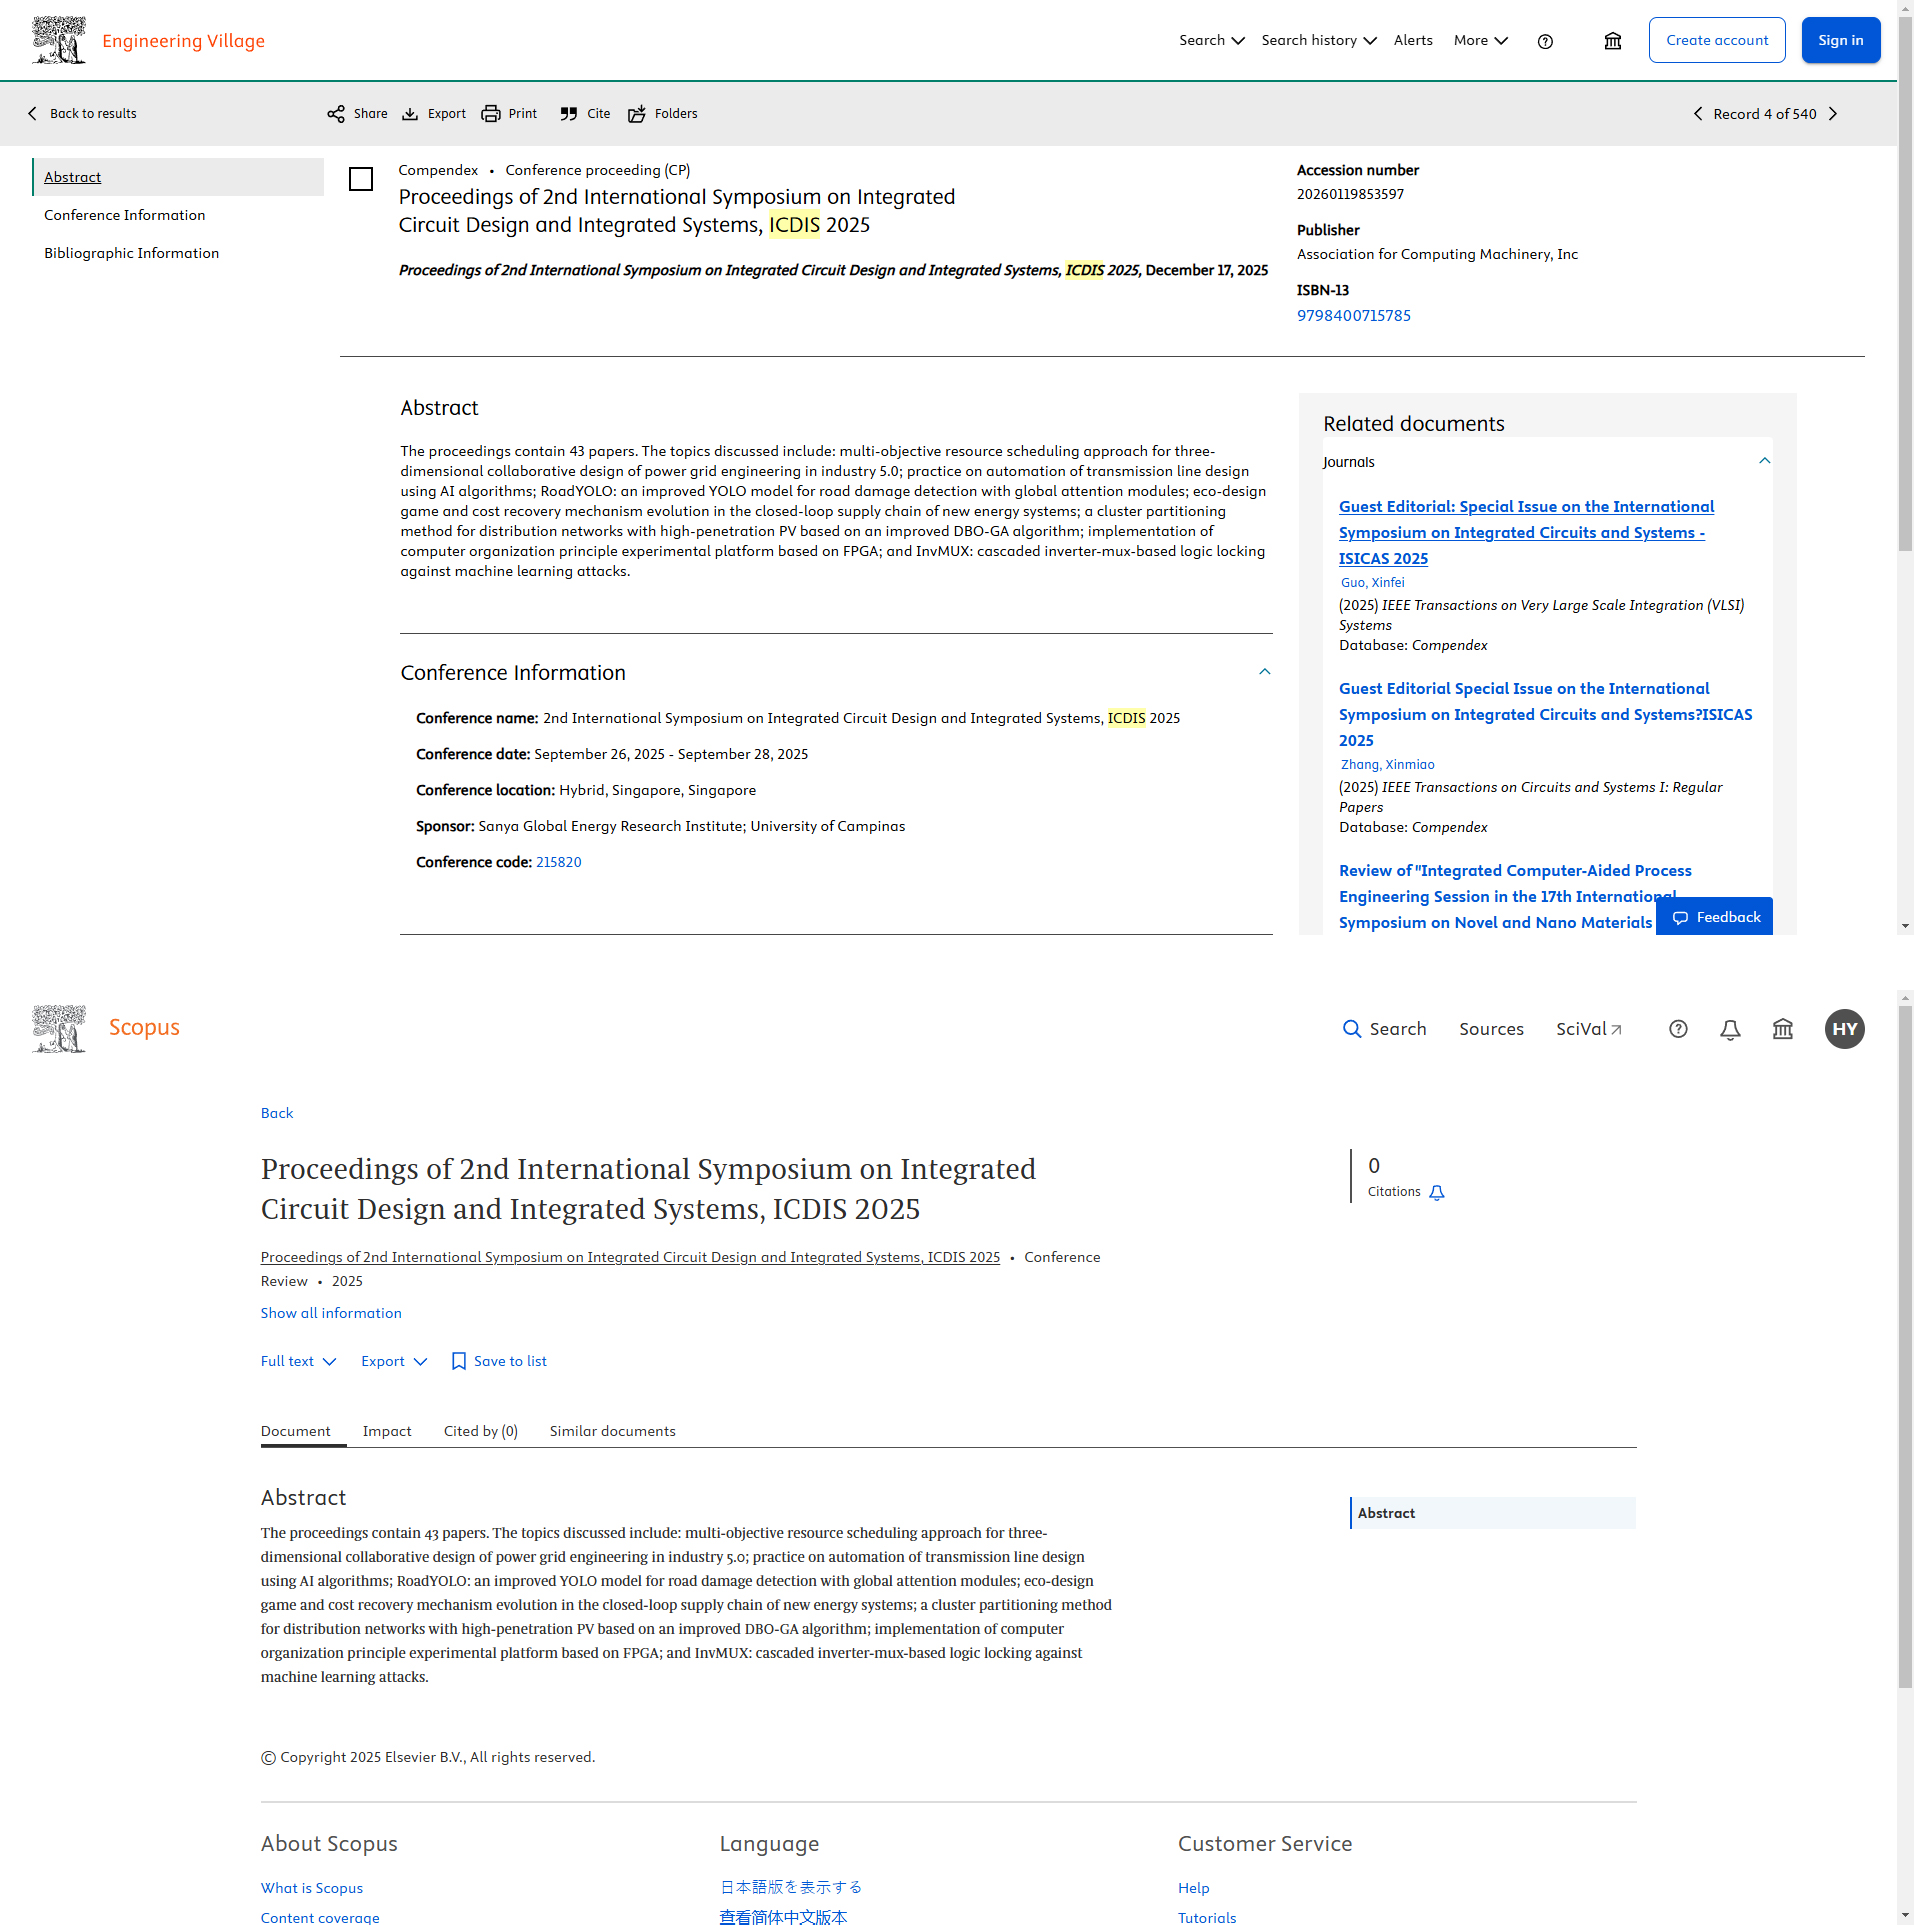Click the Scopus institution building icon

[1782, 1029]
